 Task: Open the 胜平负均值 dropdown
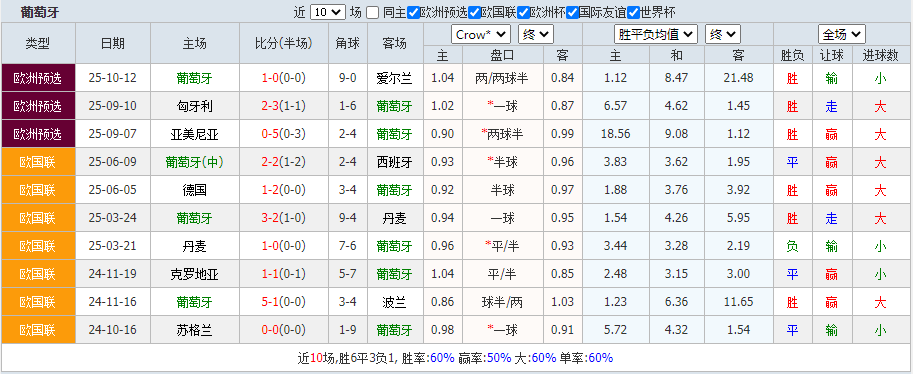pyautogui.click(x=656, y=34)
